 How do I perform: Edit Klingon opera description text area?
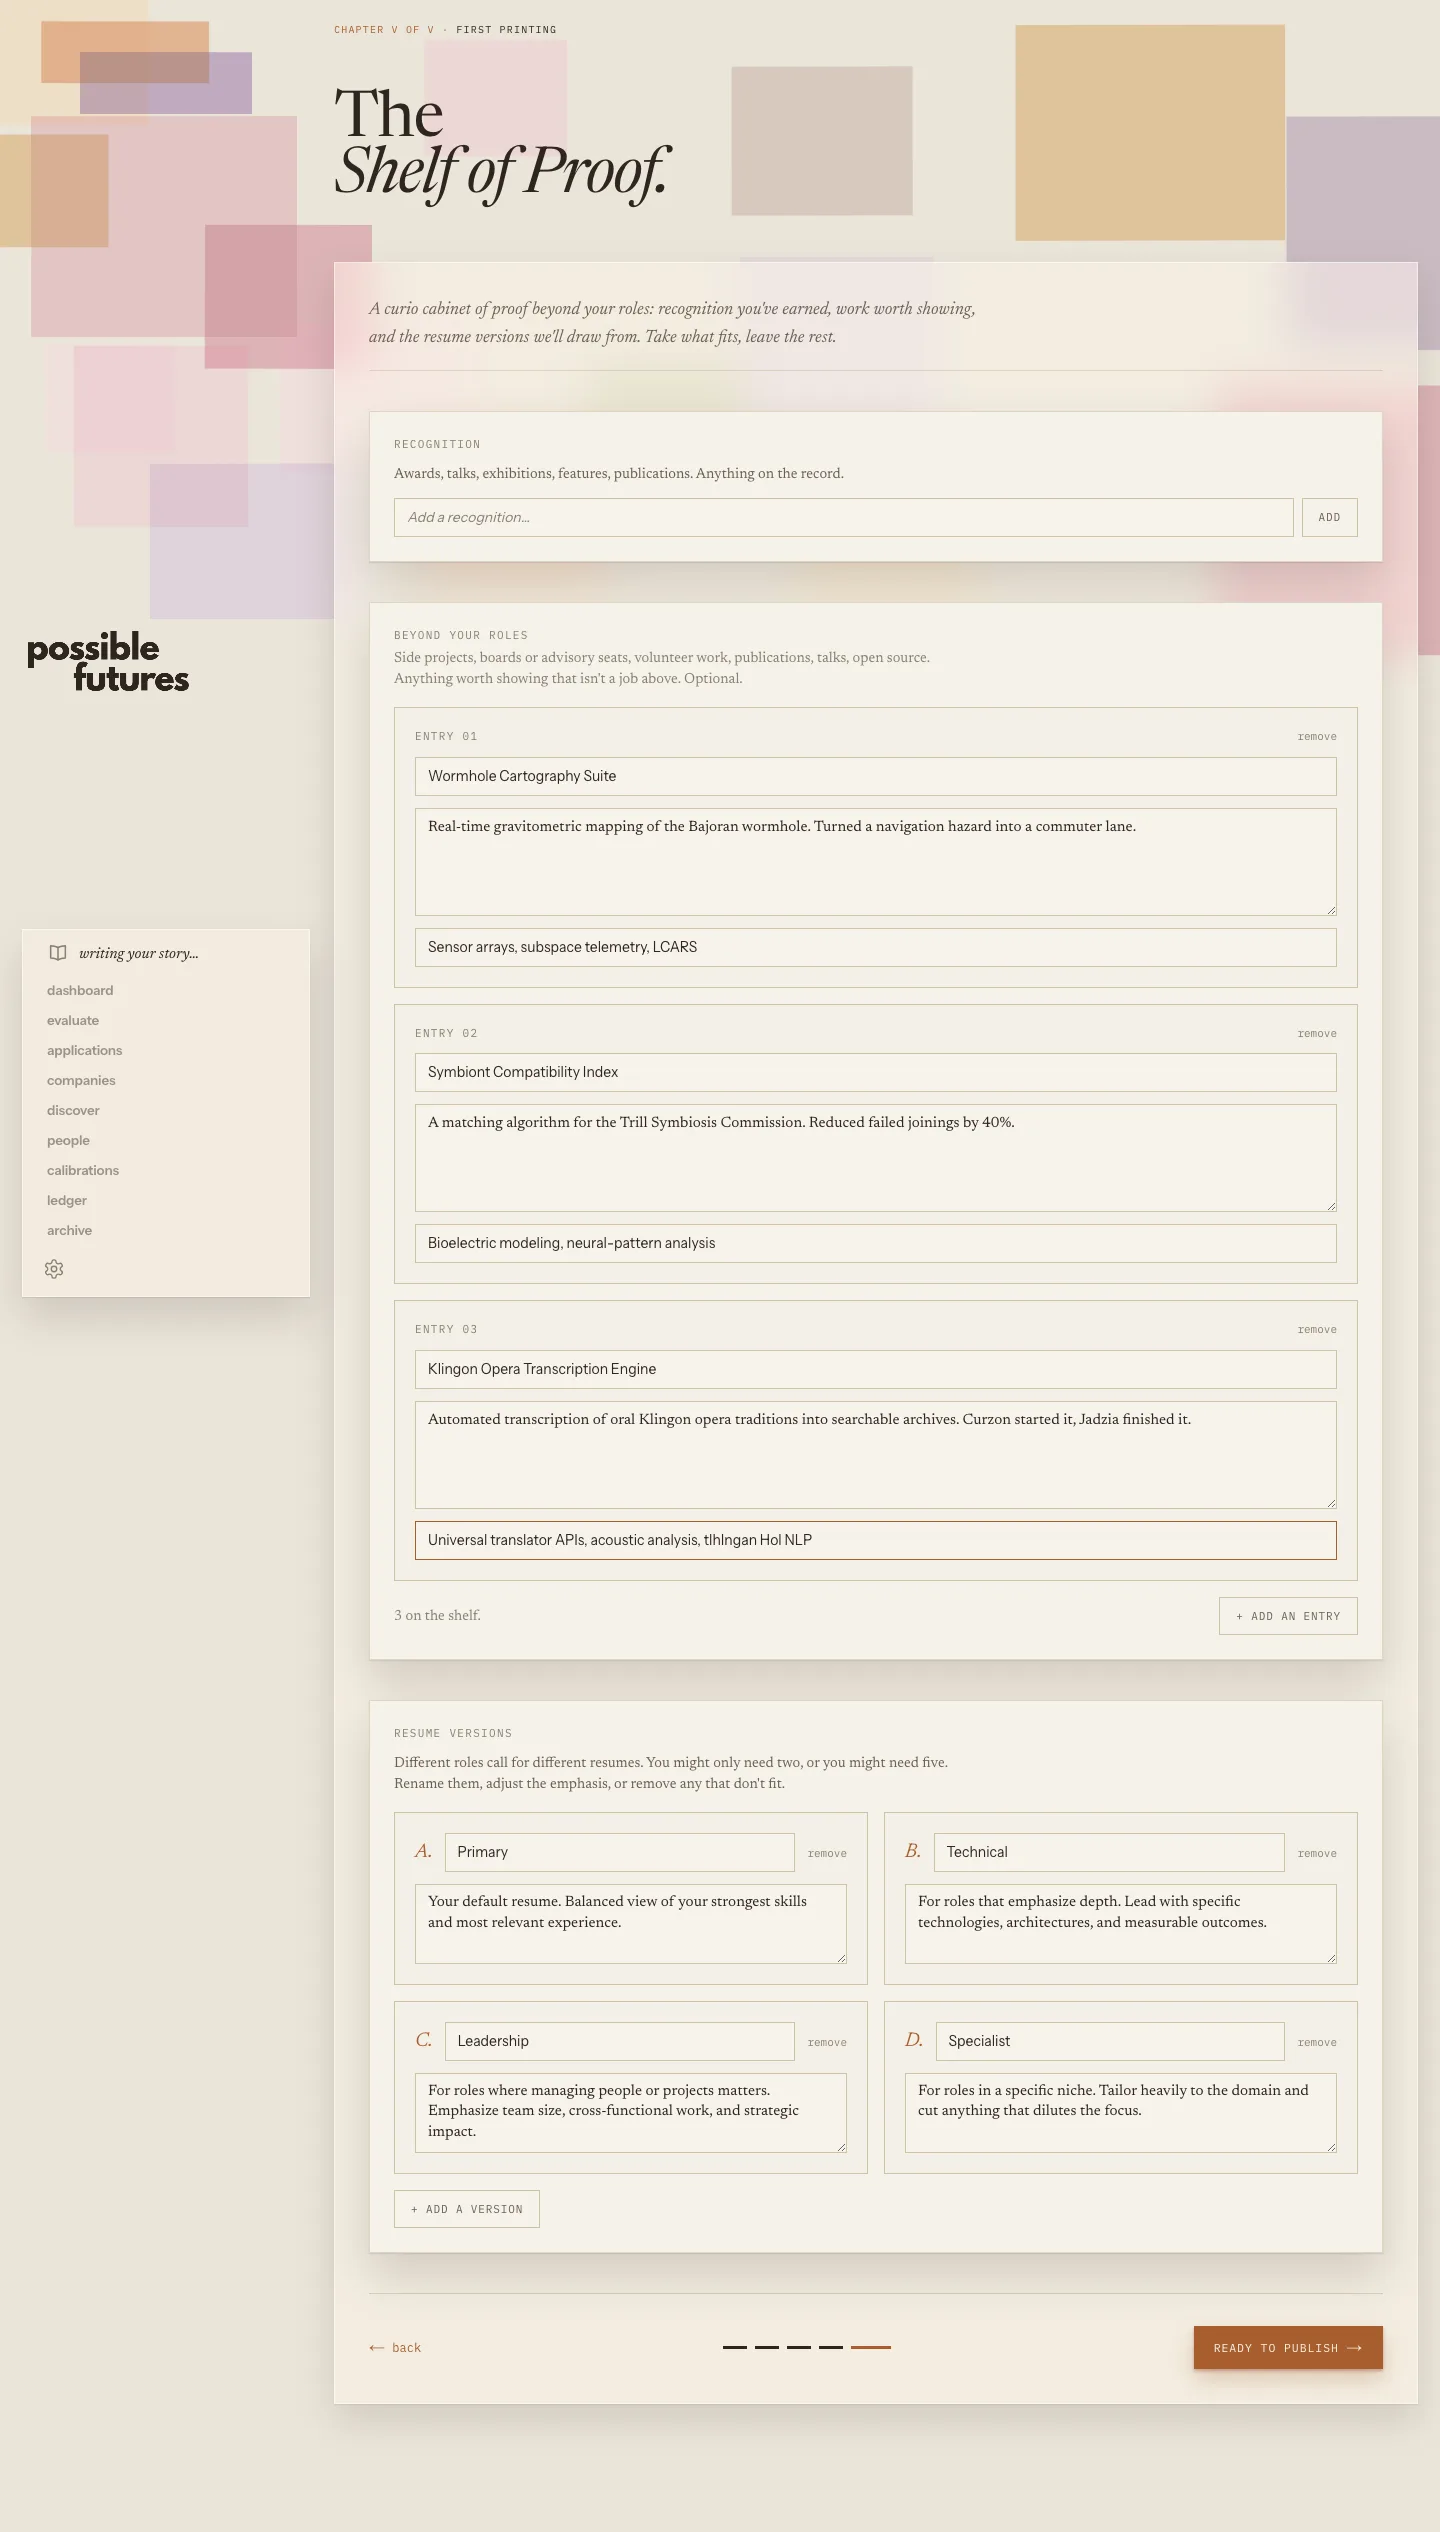[x=875, y=1455]
